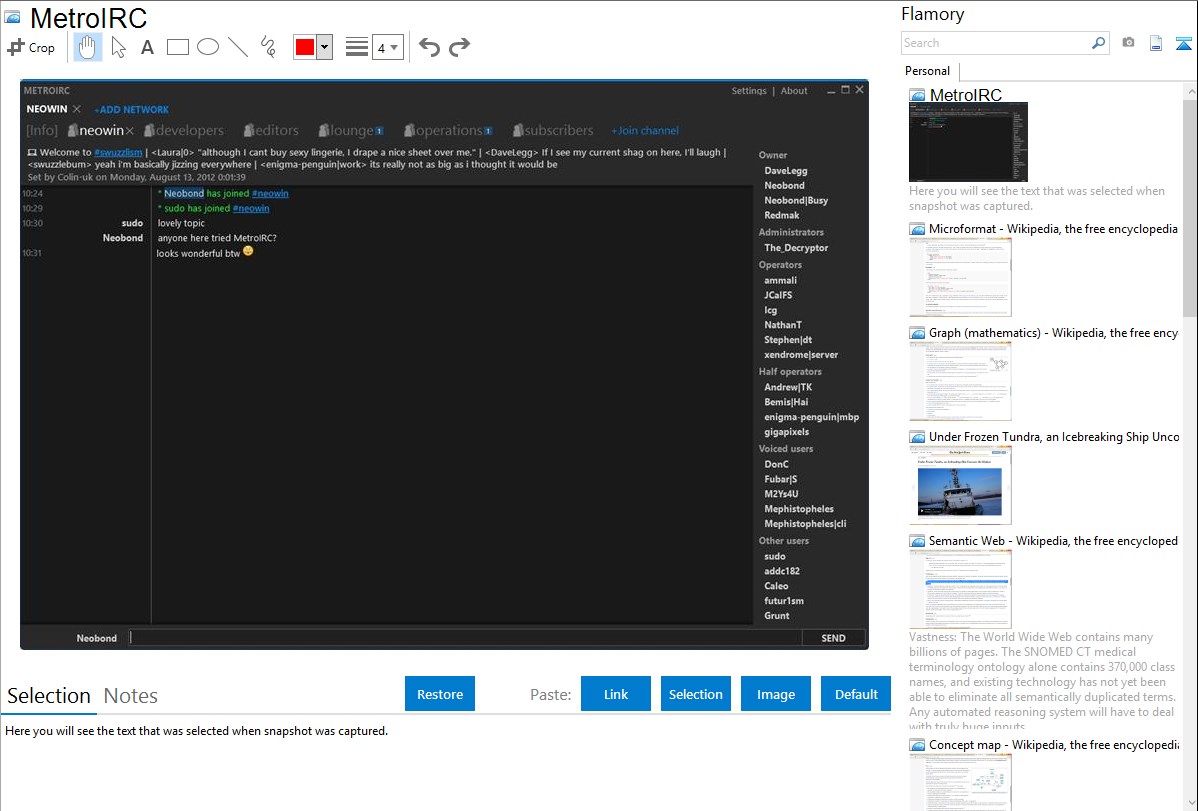Click in the Flamory search field

(x=995, y=43)
